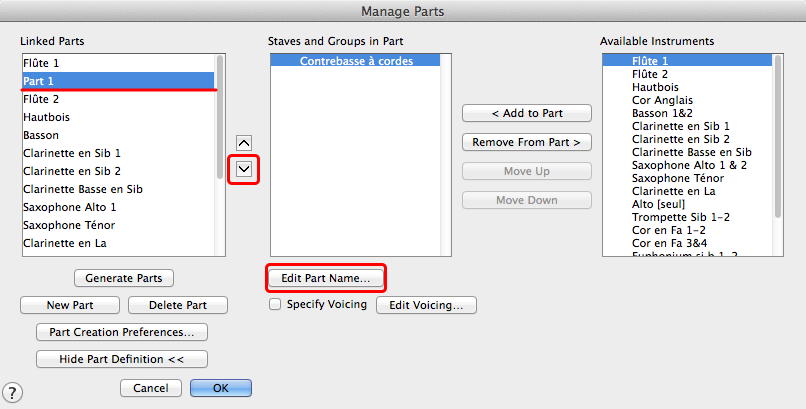
Task: Cancel the Manage Parts dialog
Action: point(150,387)
